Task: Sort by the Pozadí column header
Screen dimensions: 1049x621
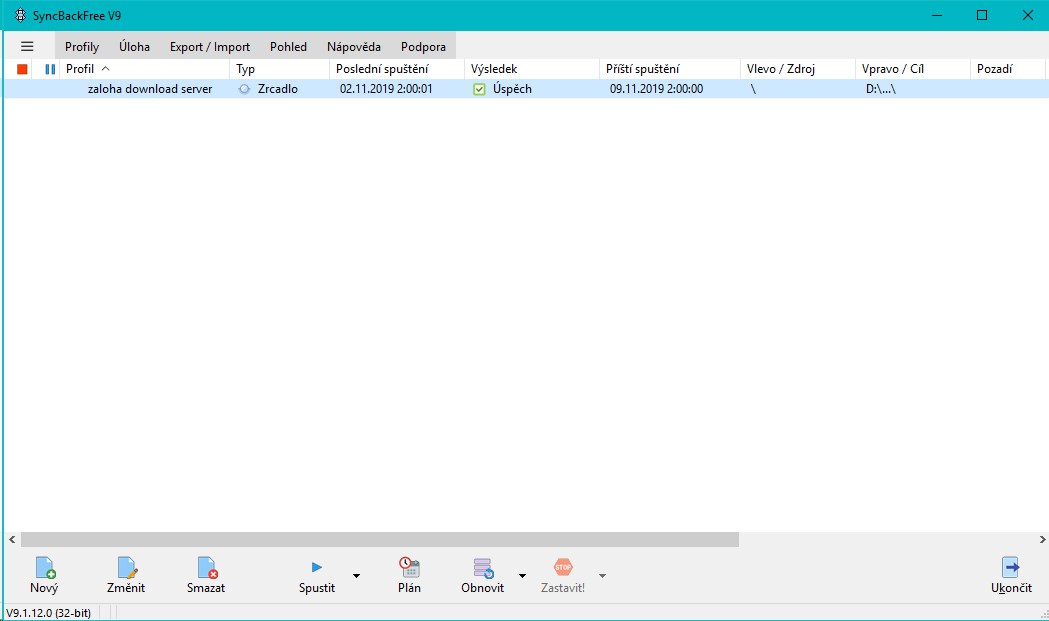Action: [x=1007, y=69]
